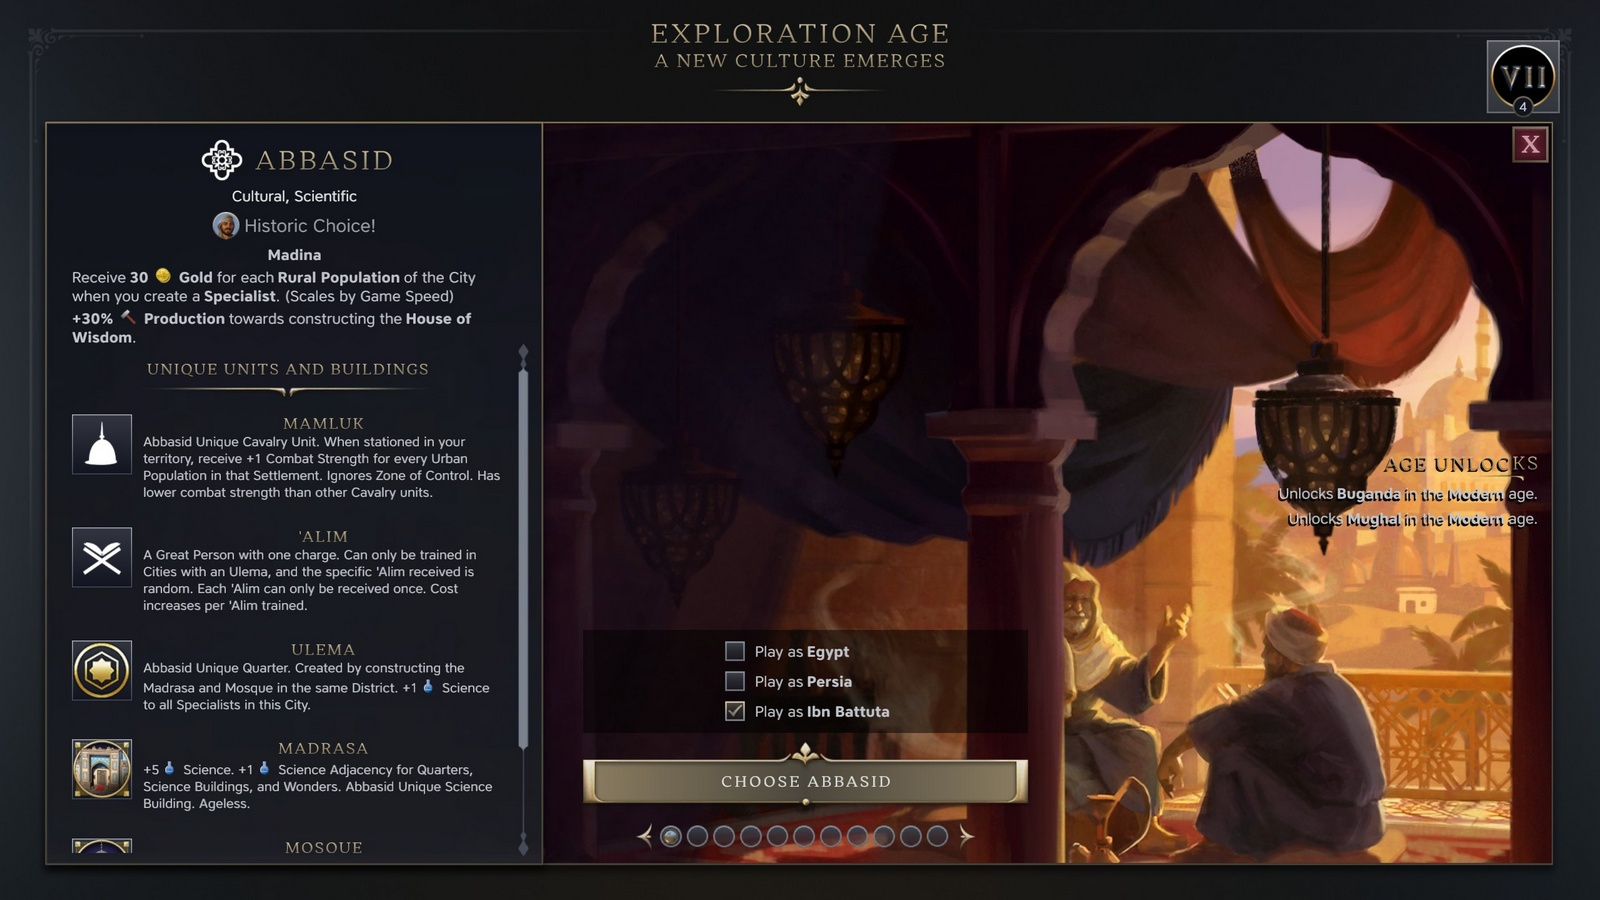Click the Mamluk unit icon
The image size is (1600, 900).
pos(102,444)
